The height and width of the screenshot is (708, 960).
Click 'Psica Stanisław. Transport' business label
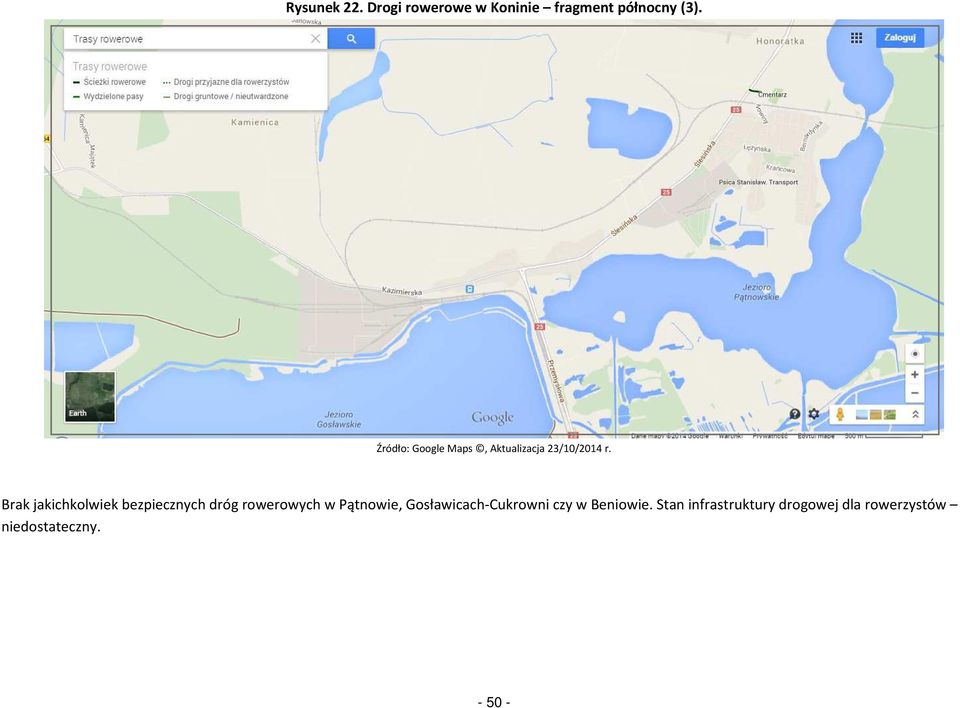point(758,183)
